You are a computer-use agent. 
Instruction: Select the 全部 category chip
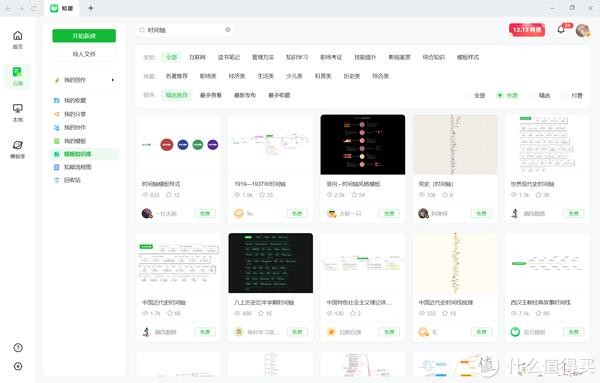pyautogui.click(x=171, y=57)
